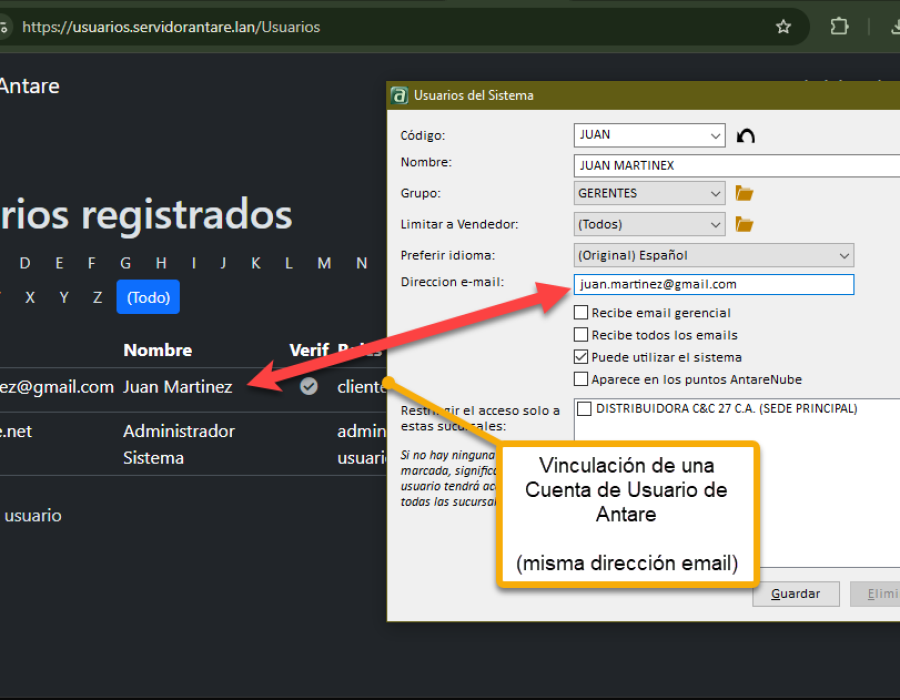Select the Administrador Sistema name cell
The image size is (900, 700).
179,445
